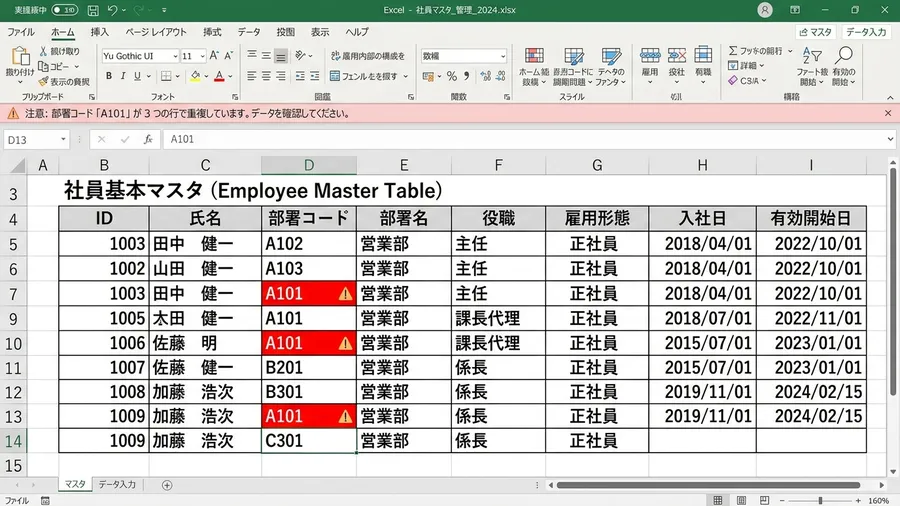Click the cell Borders icon

(166, 76)
